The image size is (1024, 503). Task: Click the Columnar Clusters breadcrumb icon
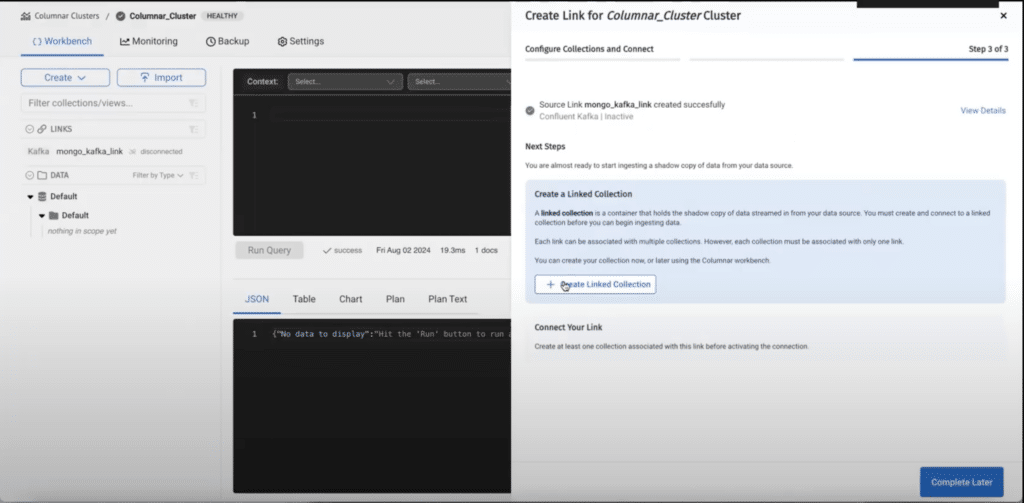click(24, 16)
